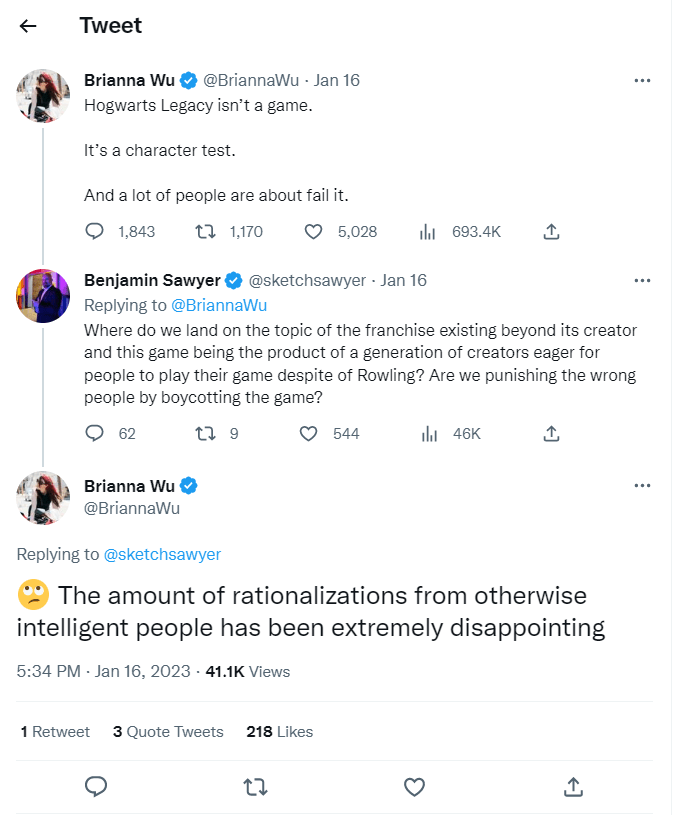This screenshot has width=673, height=815.
Task: Share Benjamin Sawyer's tweet
Action: pos(550,433)
